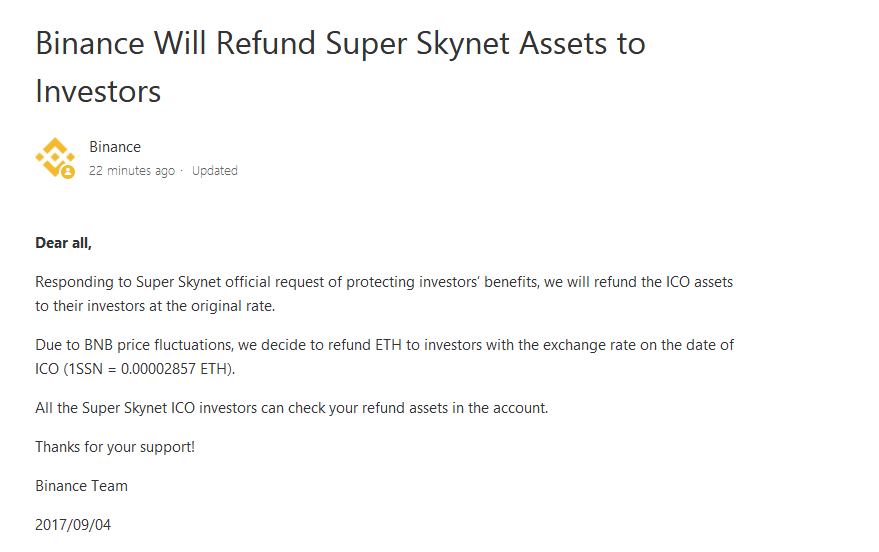Click the Binance logo avatar

(54, 156)
